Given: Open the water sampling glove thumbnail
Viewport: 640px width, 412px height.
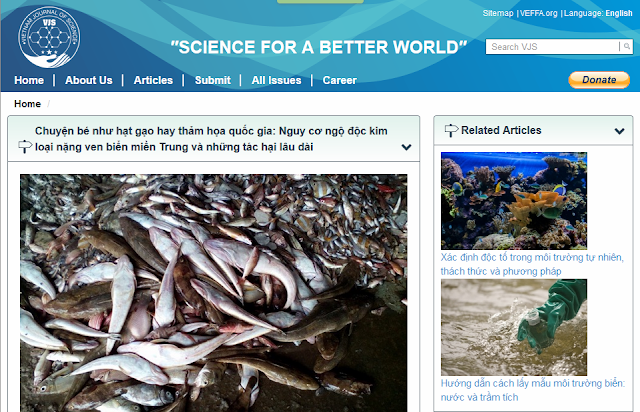Looking at the screenshot, I should [514, 327].
